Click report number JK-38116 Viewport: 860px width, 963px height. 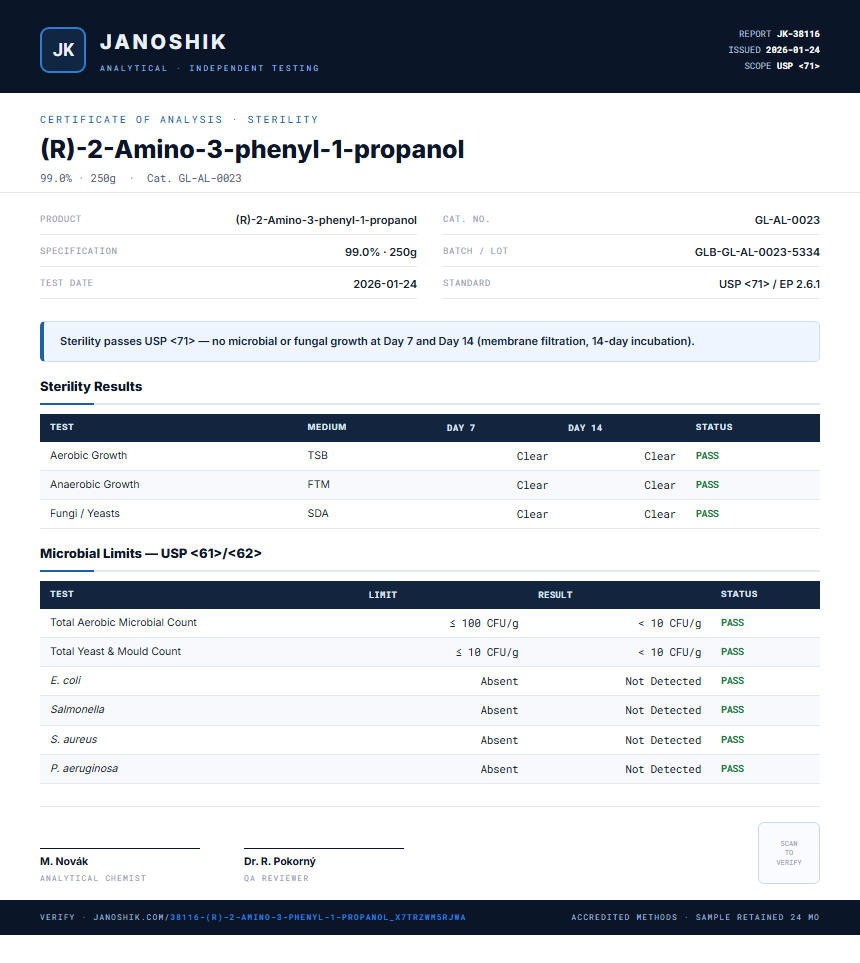pyautogui.click(x=798, y=34)
